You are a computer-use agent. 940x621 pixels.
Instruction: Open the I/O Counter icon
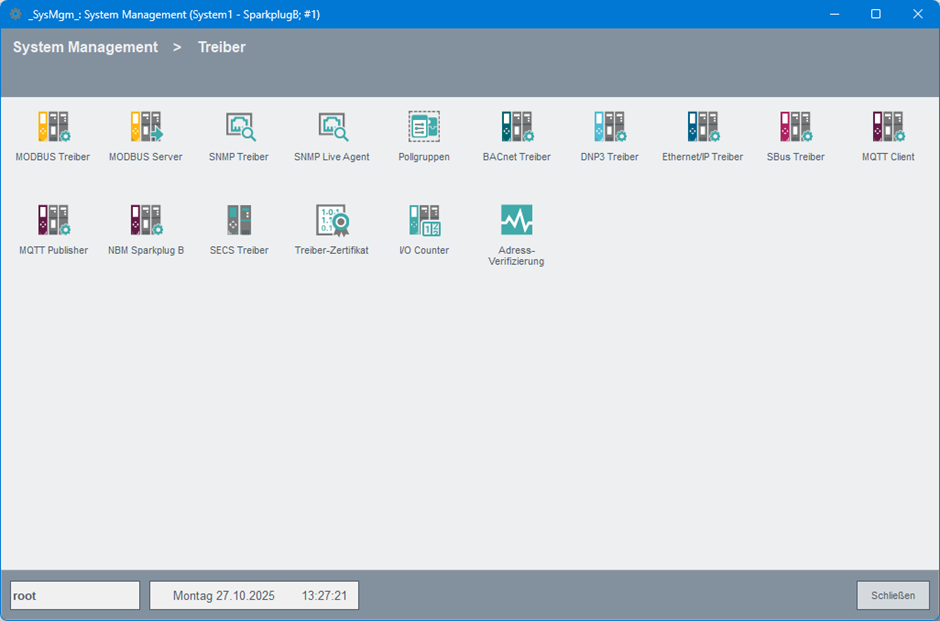424,220
